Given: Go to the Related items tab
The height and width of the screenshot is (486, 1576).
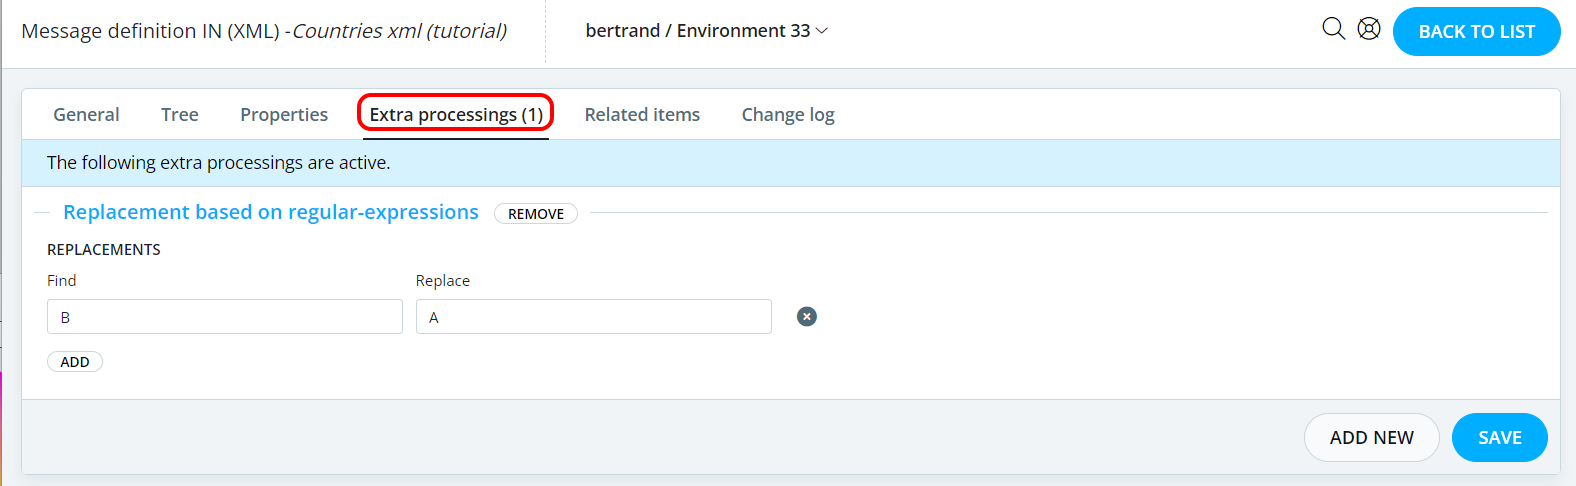Looking at the screenshot, I should coord(642,115).
